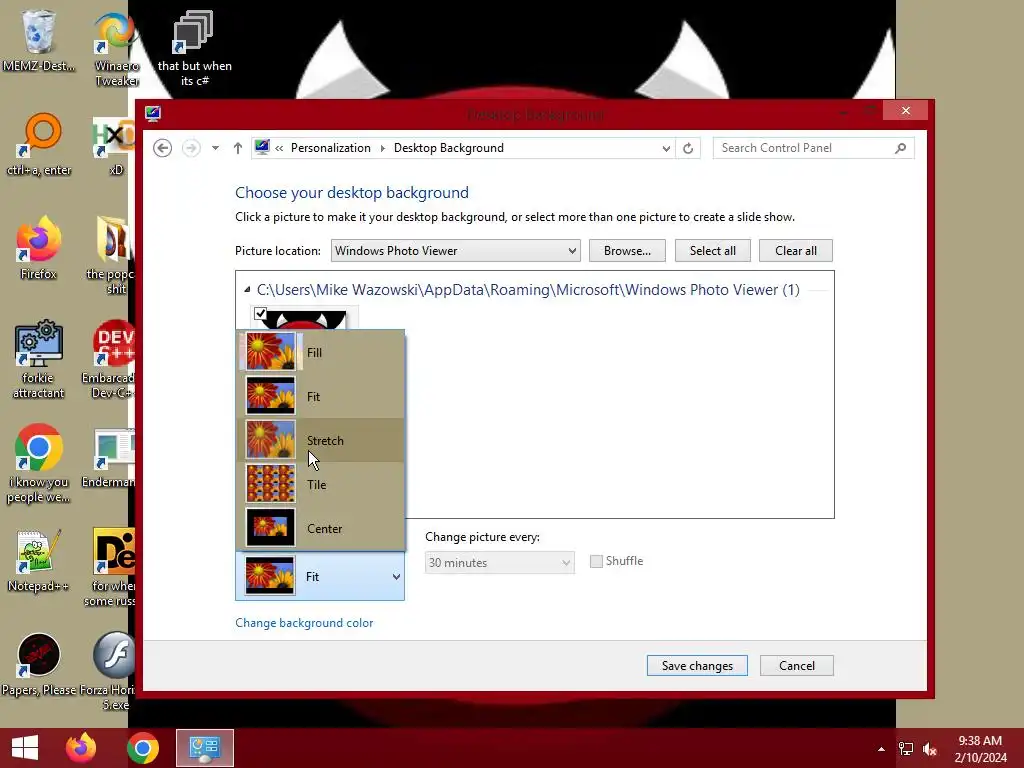
Task: Open the Winaero Tweaker desktop shortcut
Action: pos(116,49)
